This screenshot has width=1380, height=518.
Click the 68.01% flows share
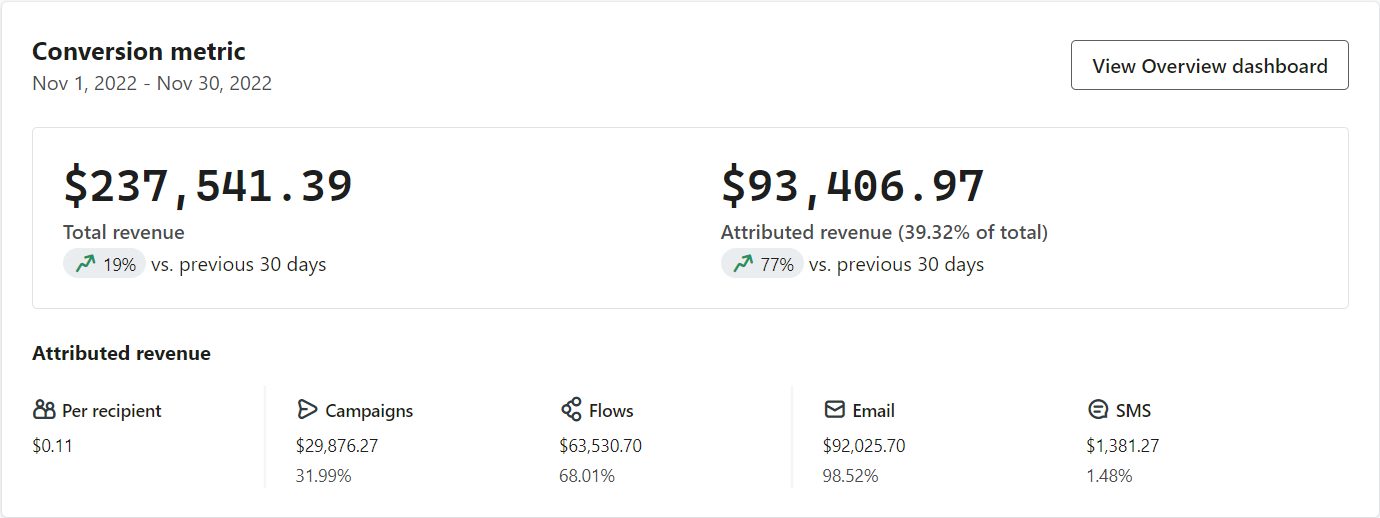tap(587, 476)
